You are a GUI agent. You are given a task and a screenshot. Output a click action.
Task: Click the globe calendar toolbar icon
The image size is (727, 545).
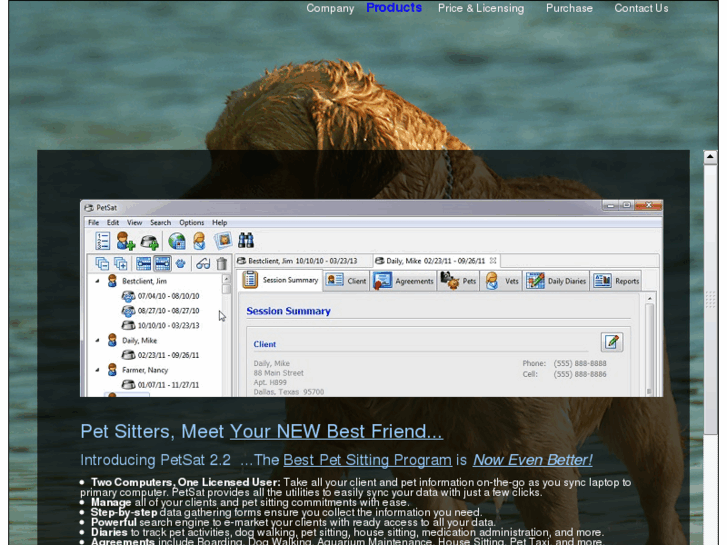tap(177, 241)
